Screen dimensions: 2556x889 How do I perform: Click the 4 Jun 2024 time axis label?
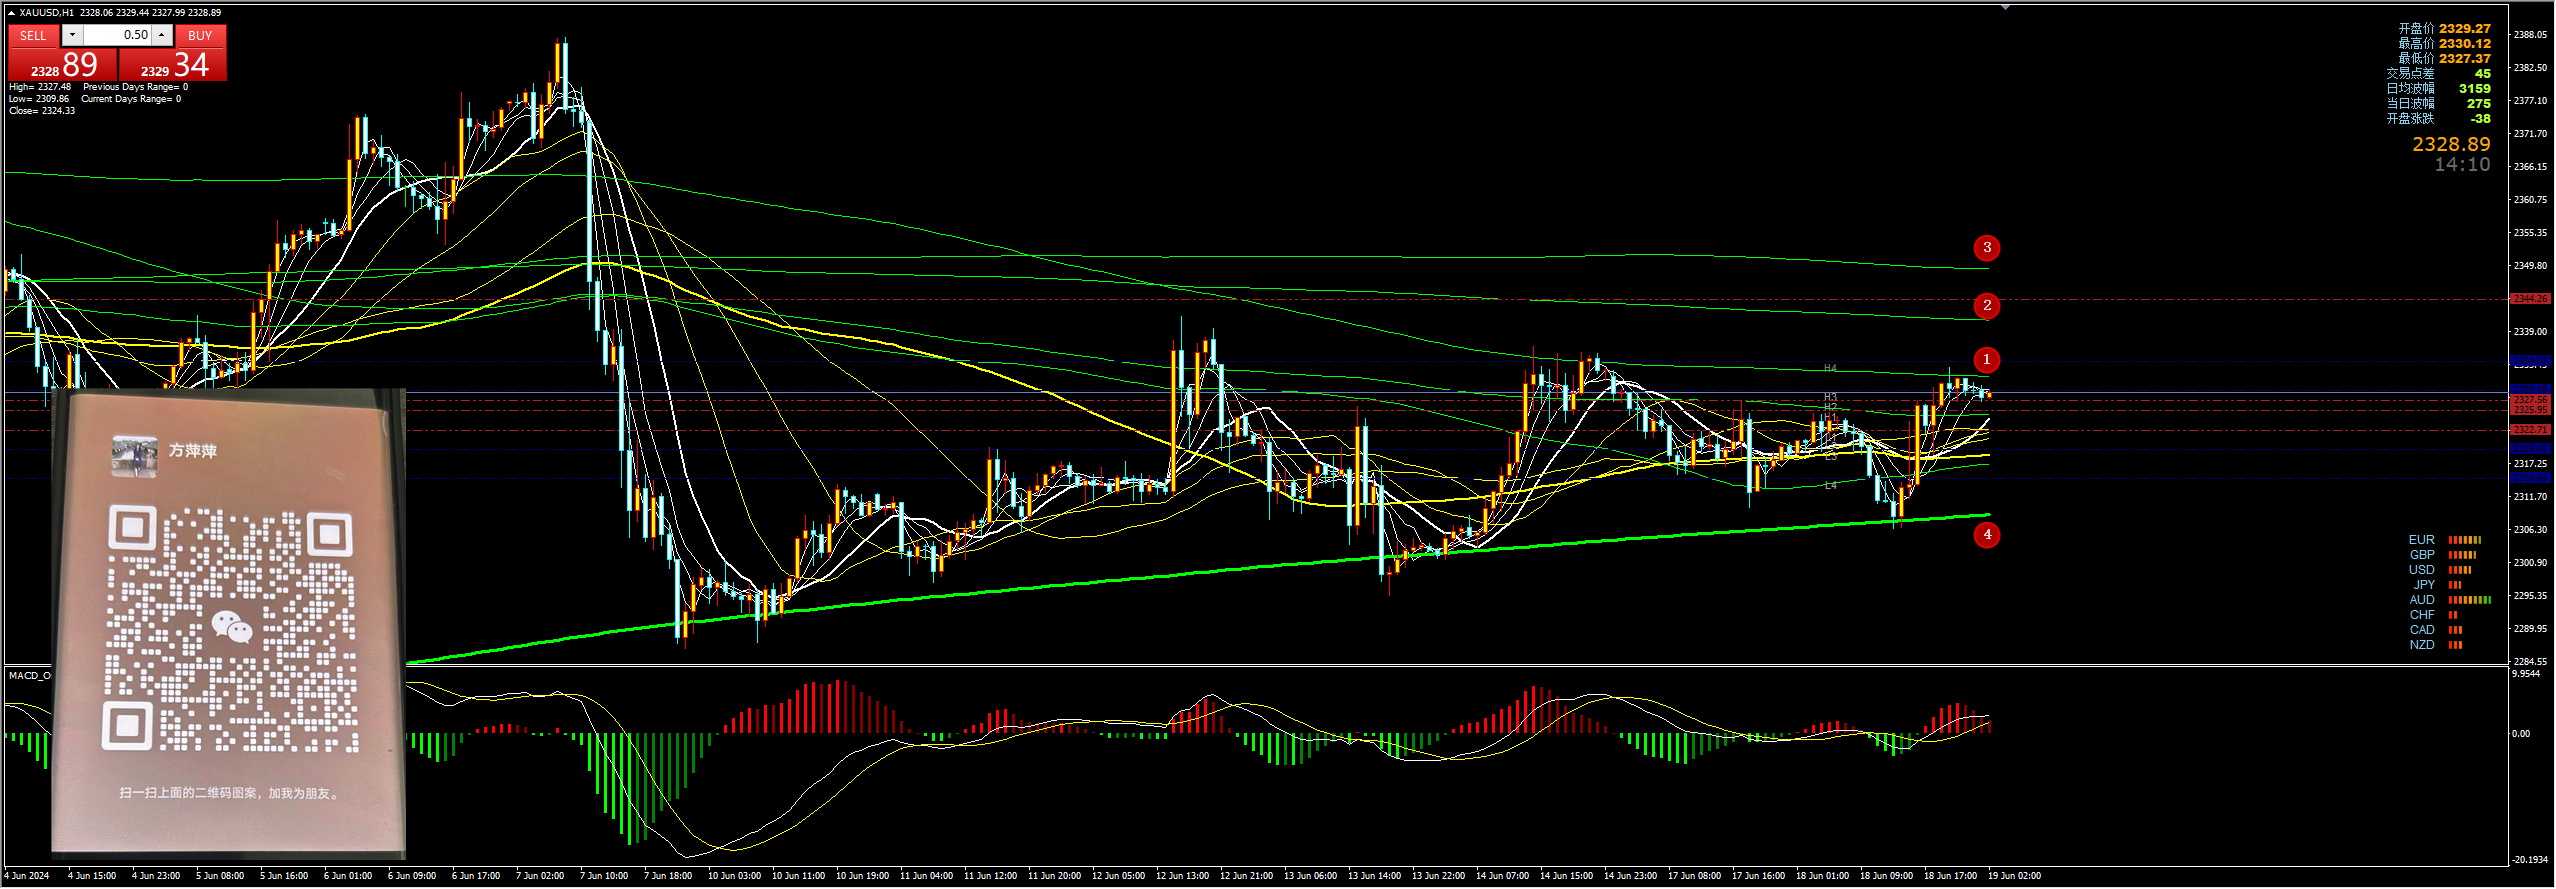click(27, 876)
